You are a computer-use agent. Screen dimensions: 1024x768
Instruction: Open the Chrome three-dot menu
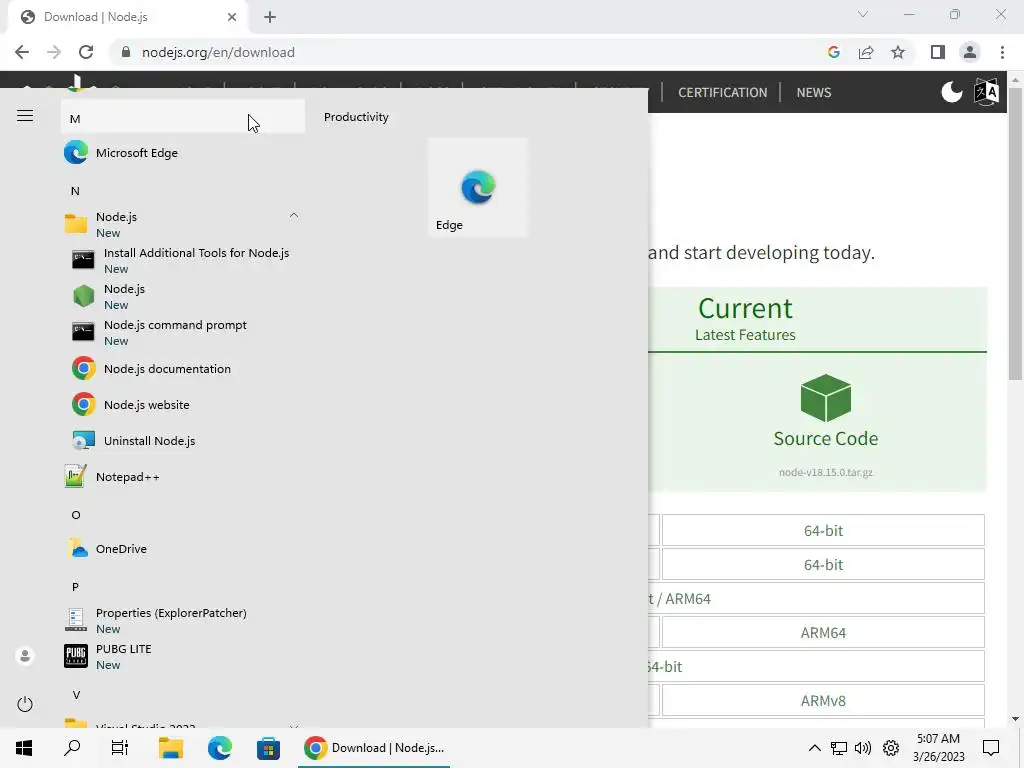tap(1002, 52)
